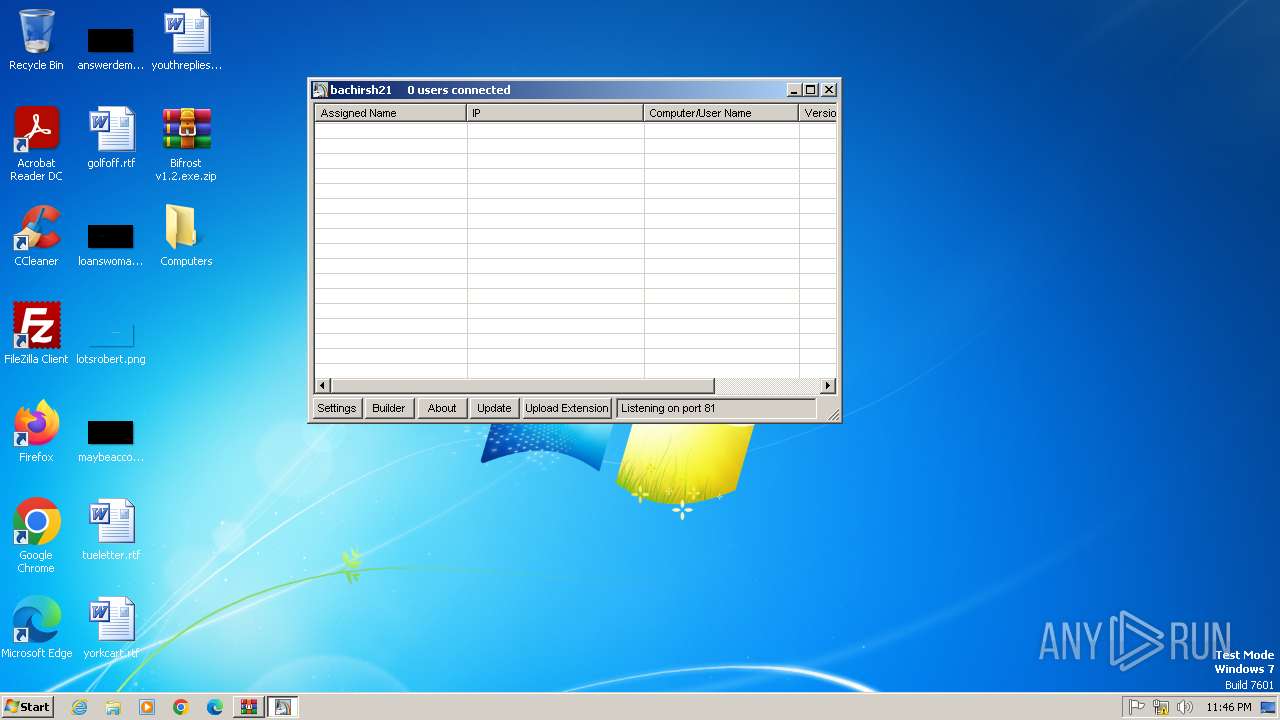Select the youthreplies Word document icon

pos(186,40)
